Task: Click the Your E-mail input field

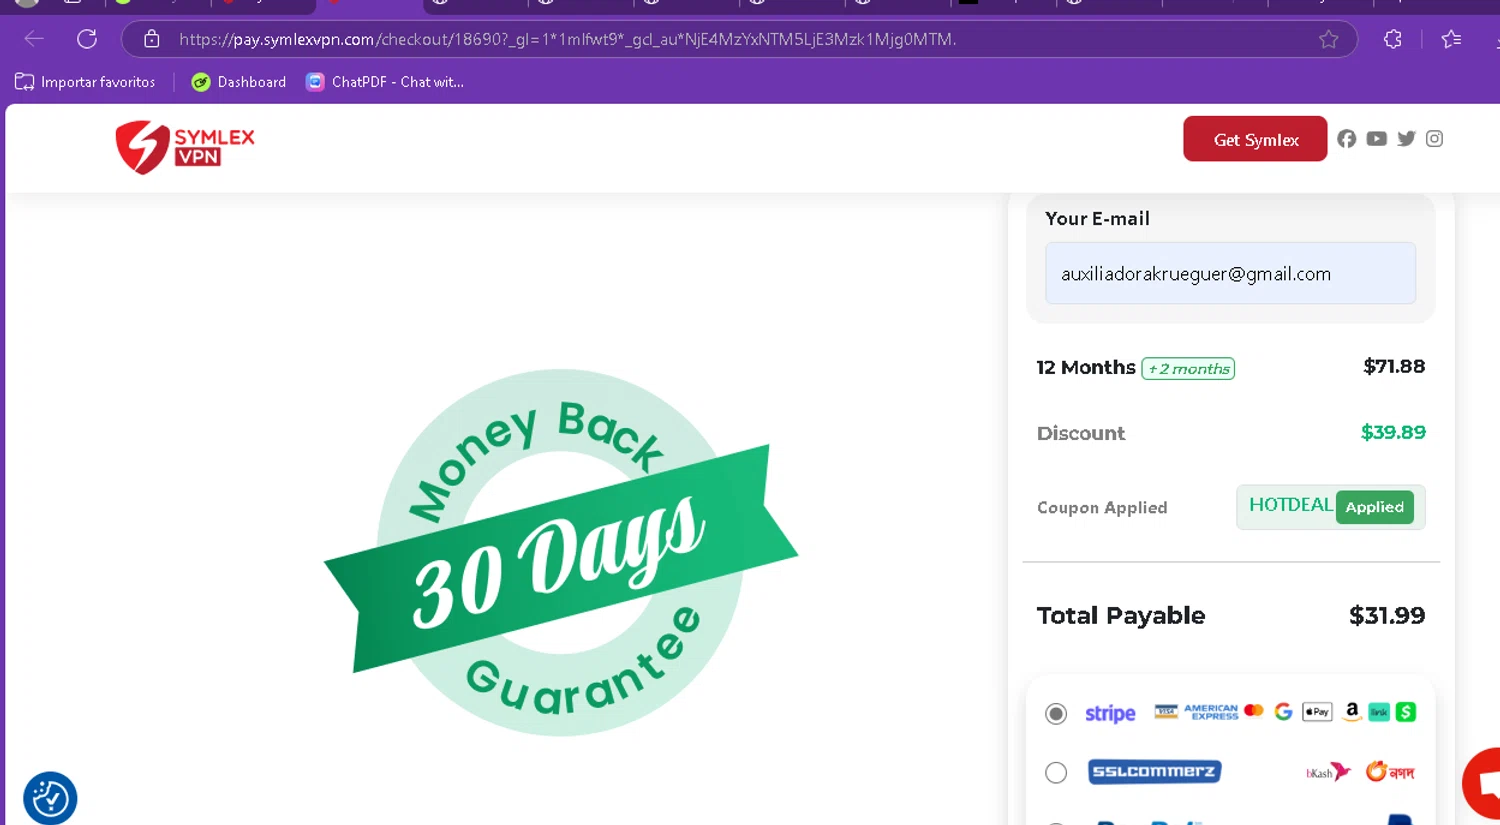Action: pyautogui.click(x=1230, y=273)
